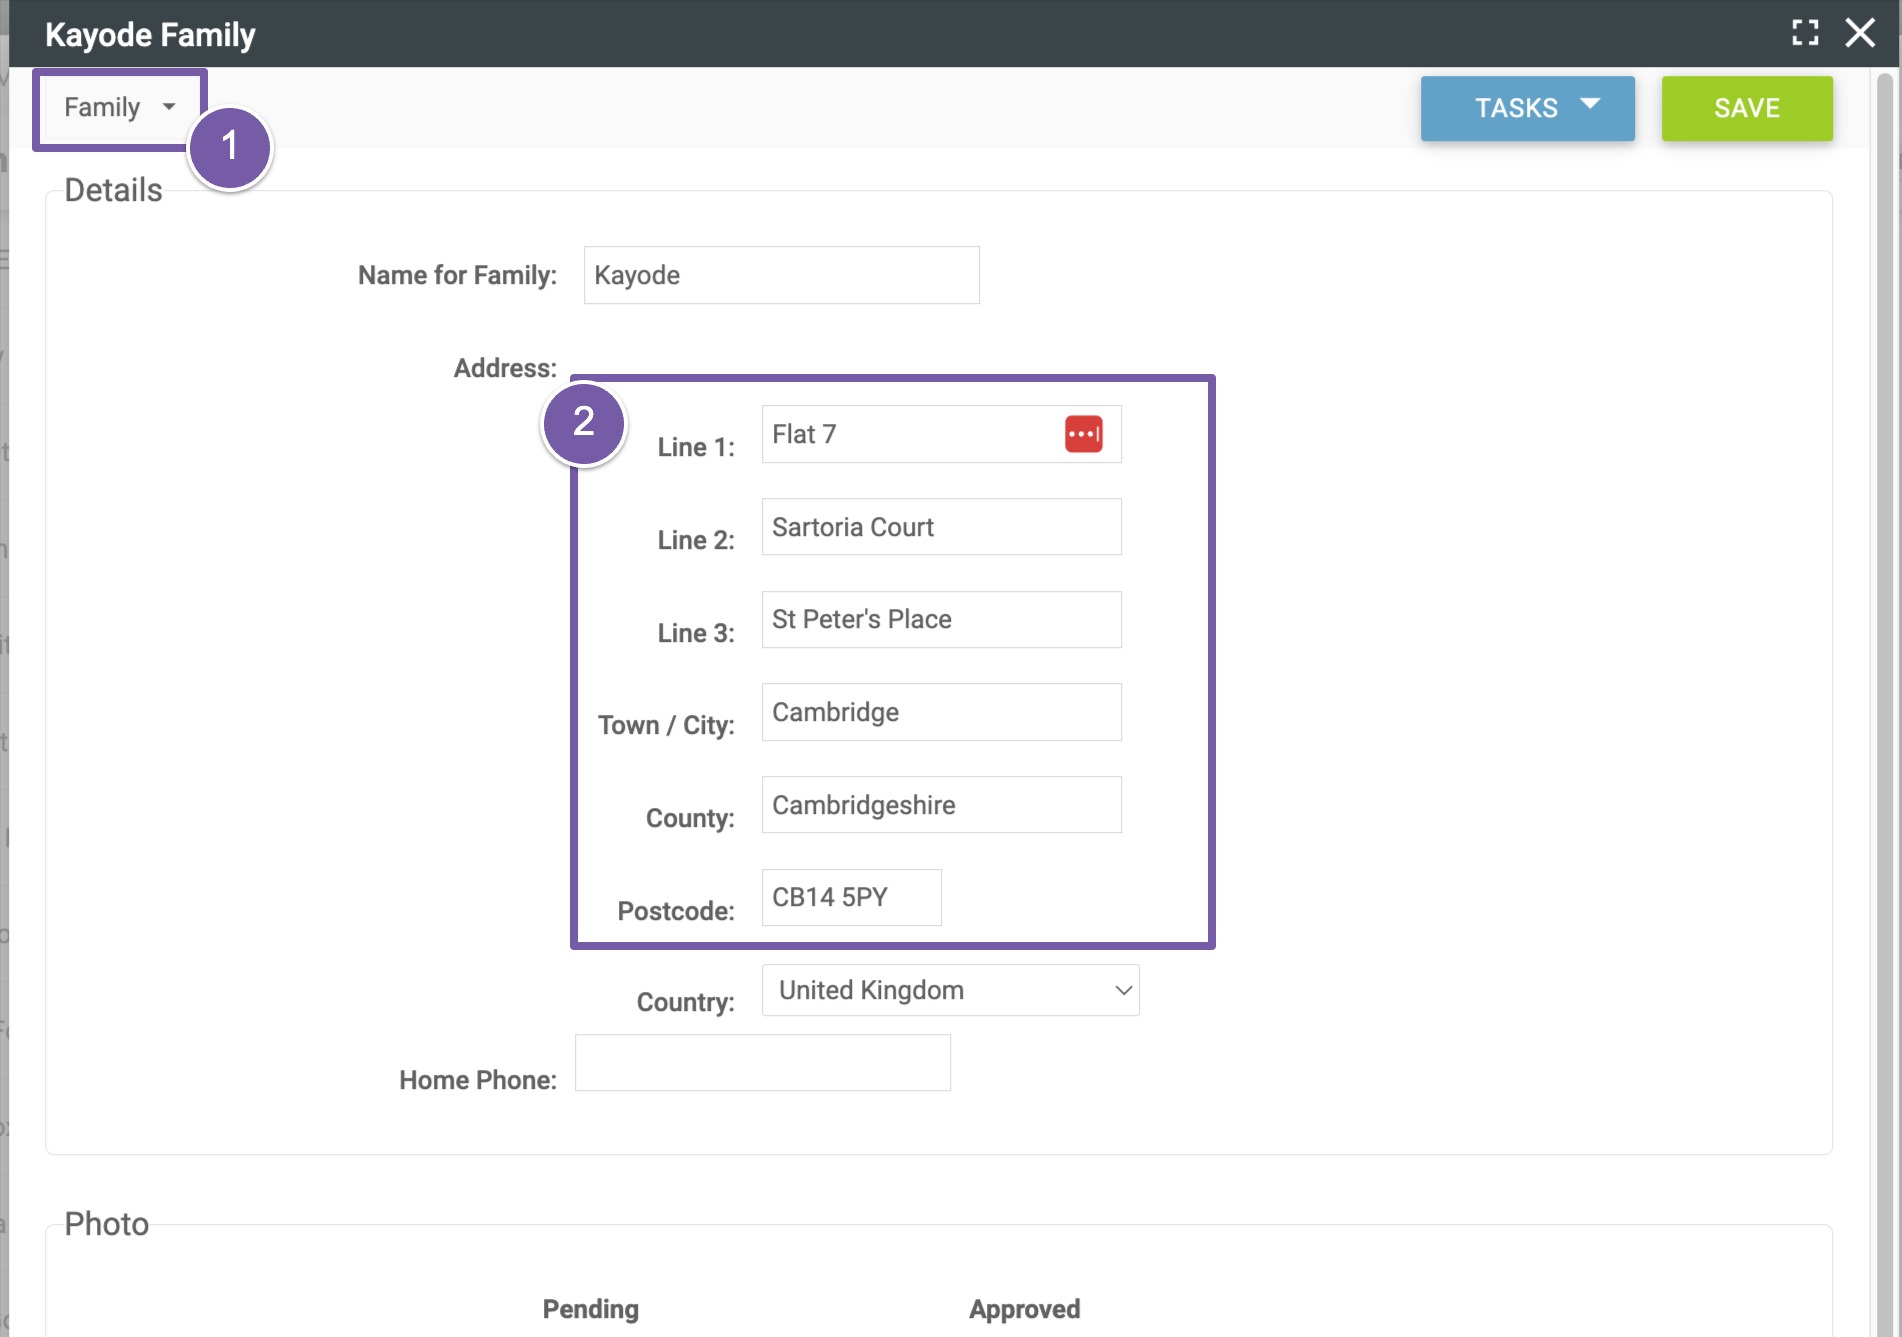Focus the Town / City field
This screenshot has width=1902, height=1337.
pyautogui.click(x=940, y=712)
